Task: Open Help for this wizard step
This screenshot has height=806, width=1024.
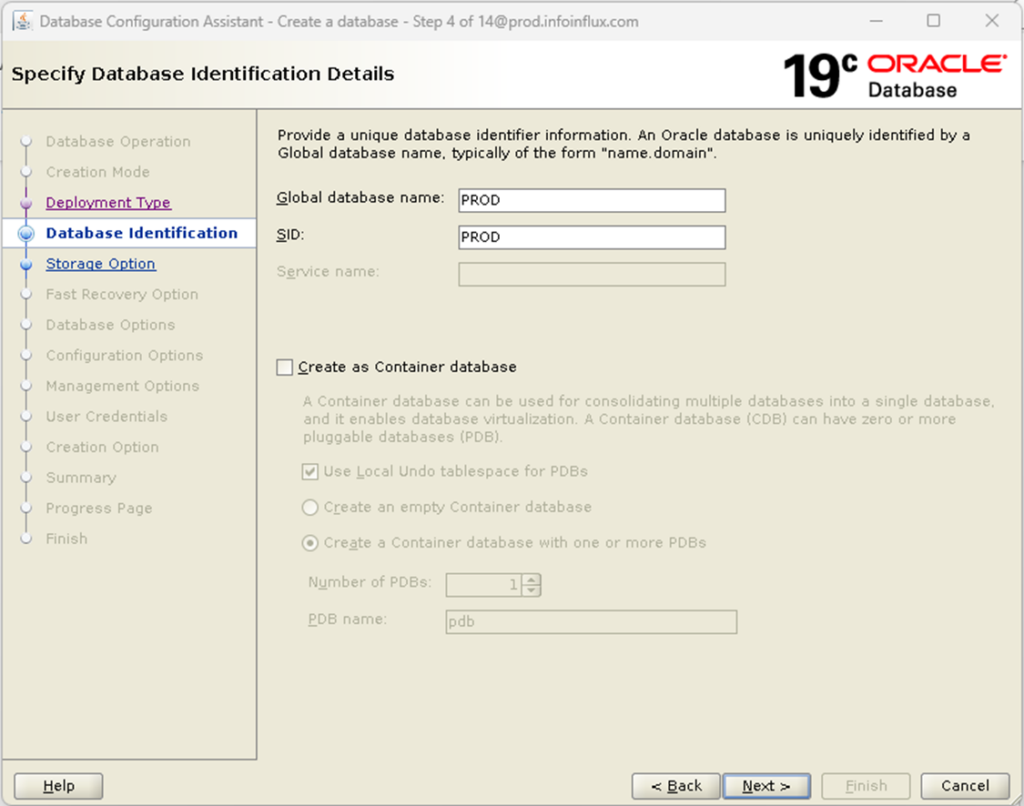Action: [x=57, y=786]
